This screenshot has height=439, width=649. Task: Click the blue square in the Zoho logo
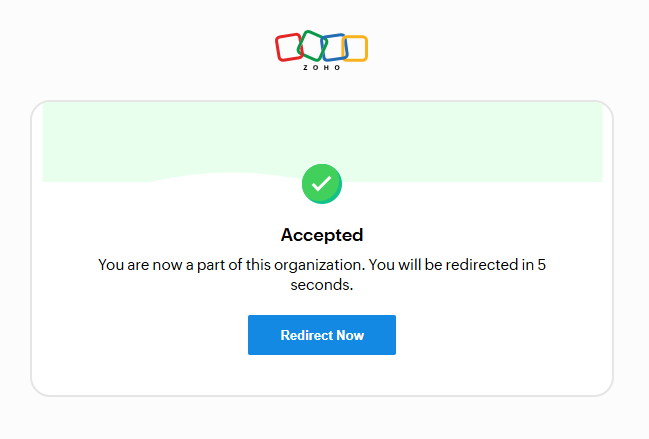coord(333,48)
